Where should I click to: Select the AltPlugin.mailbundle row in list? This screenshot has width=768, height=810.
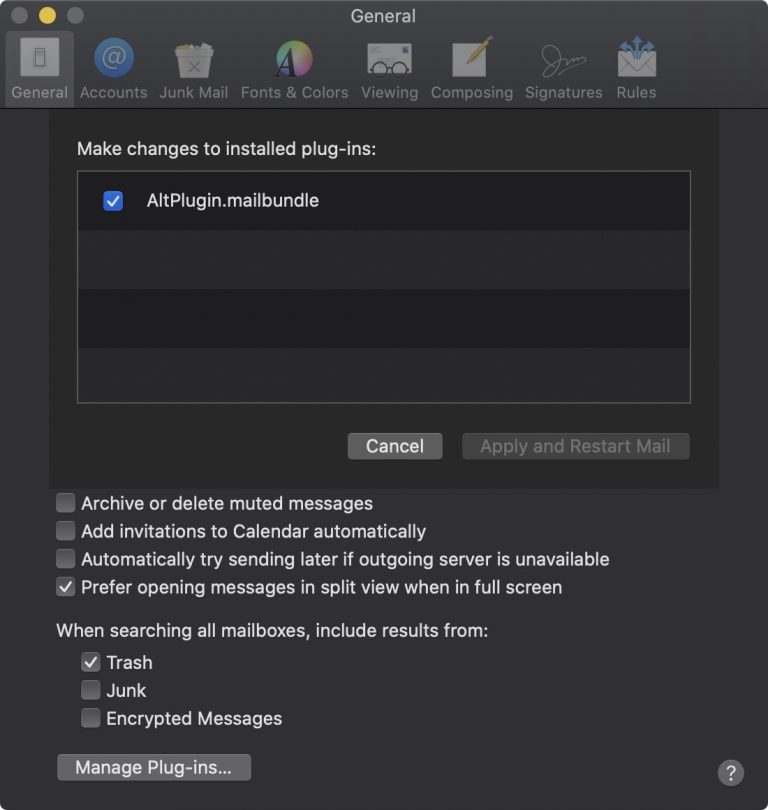pyautogui.click(x=400, y=201)
